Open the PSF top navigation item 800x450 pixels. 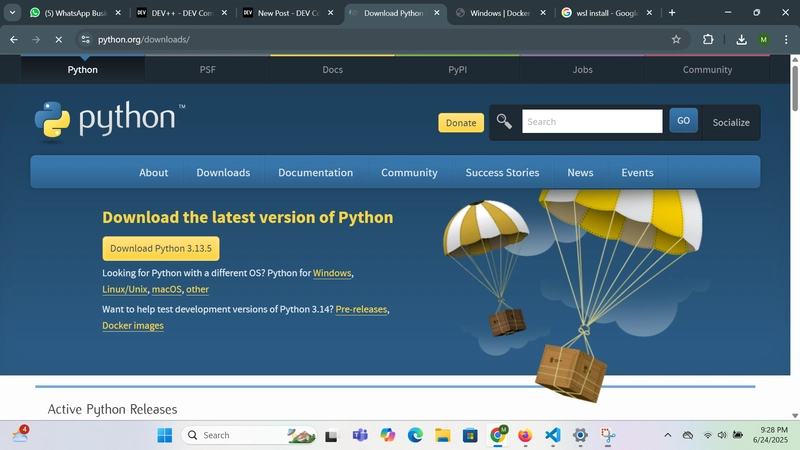208,70
